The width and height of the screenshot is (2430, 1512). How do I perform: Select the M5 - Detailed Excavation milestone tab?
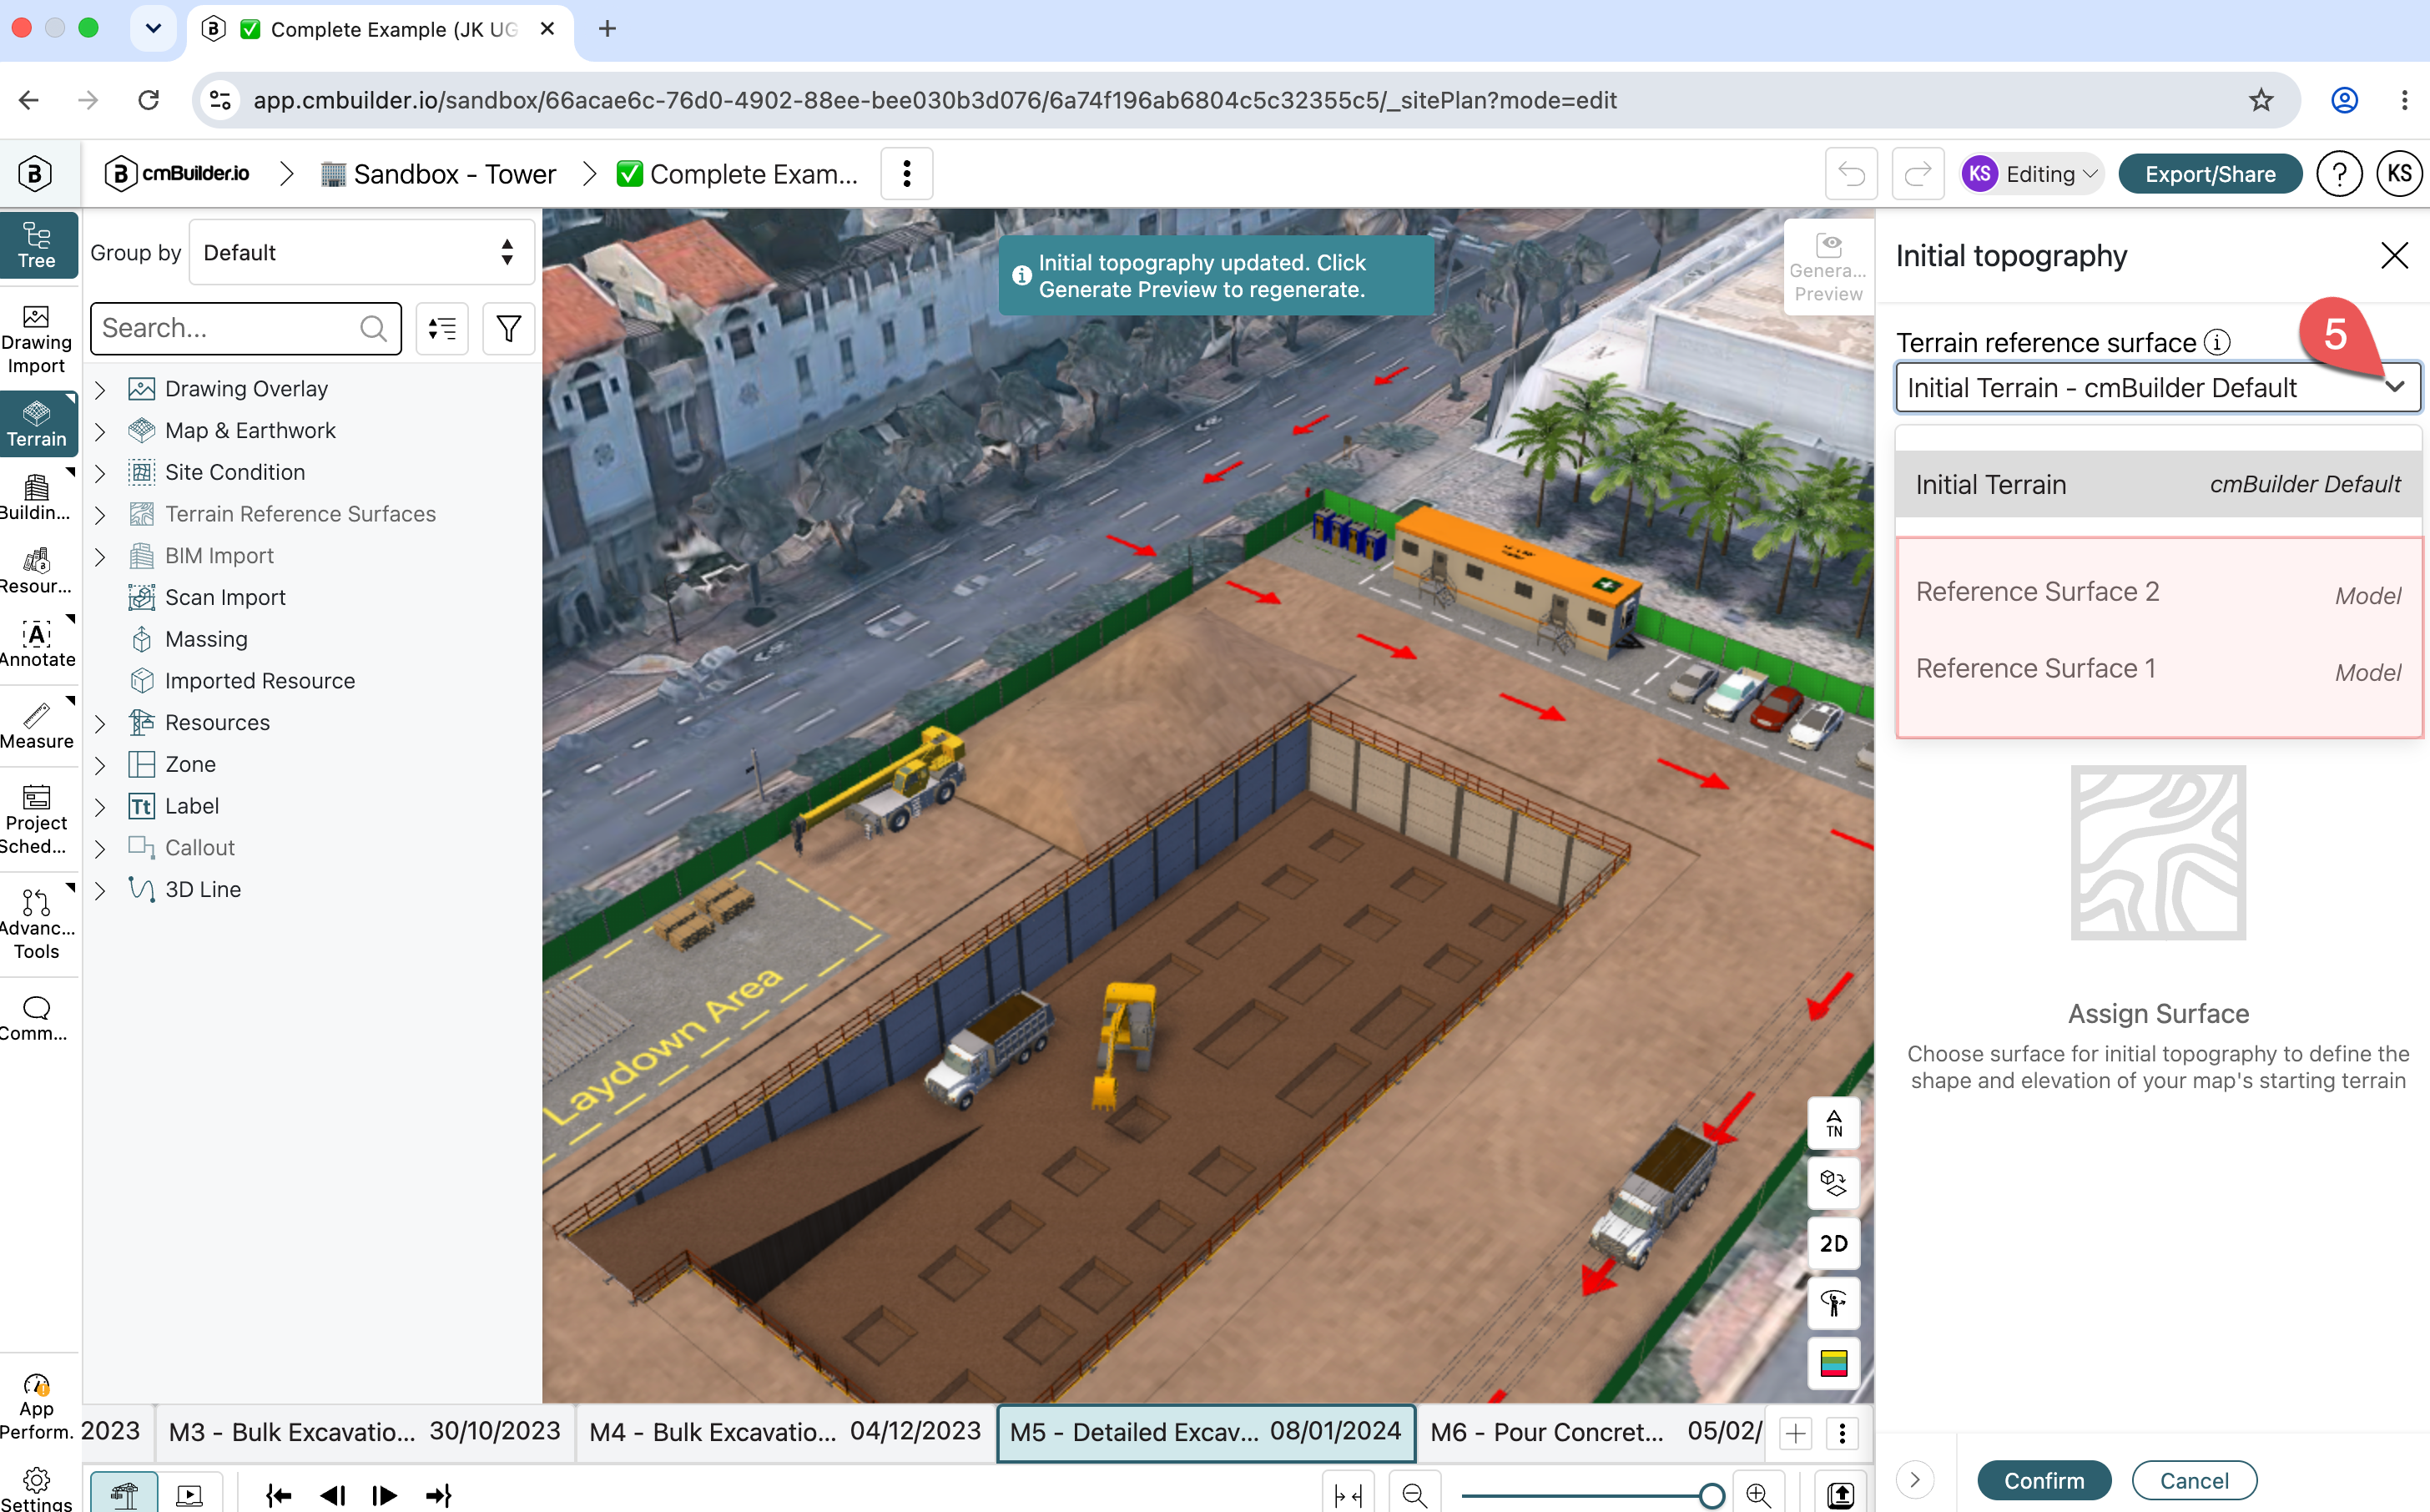(1206, 1431)
